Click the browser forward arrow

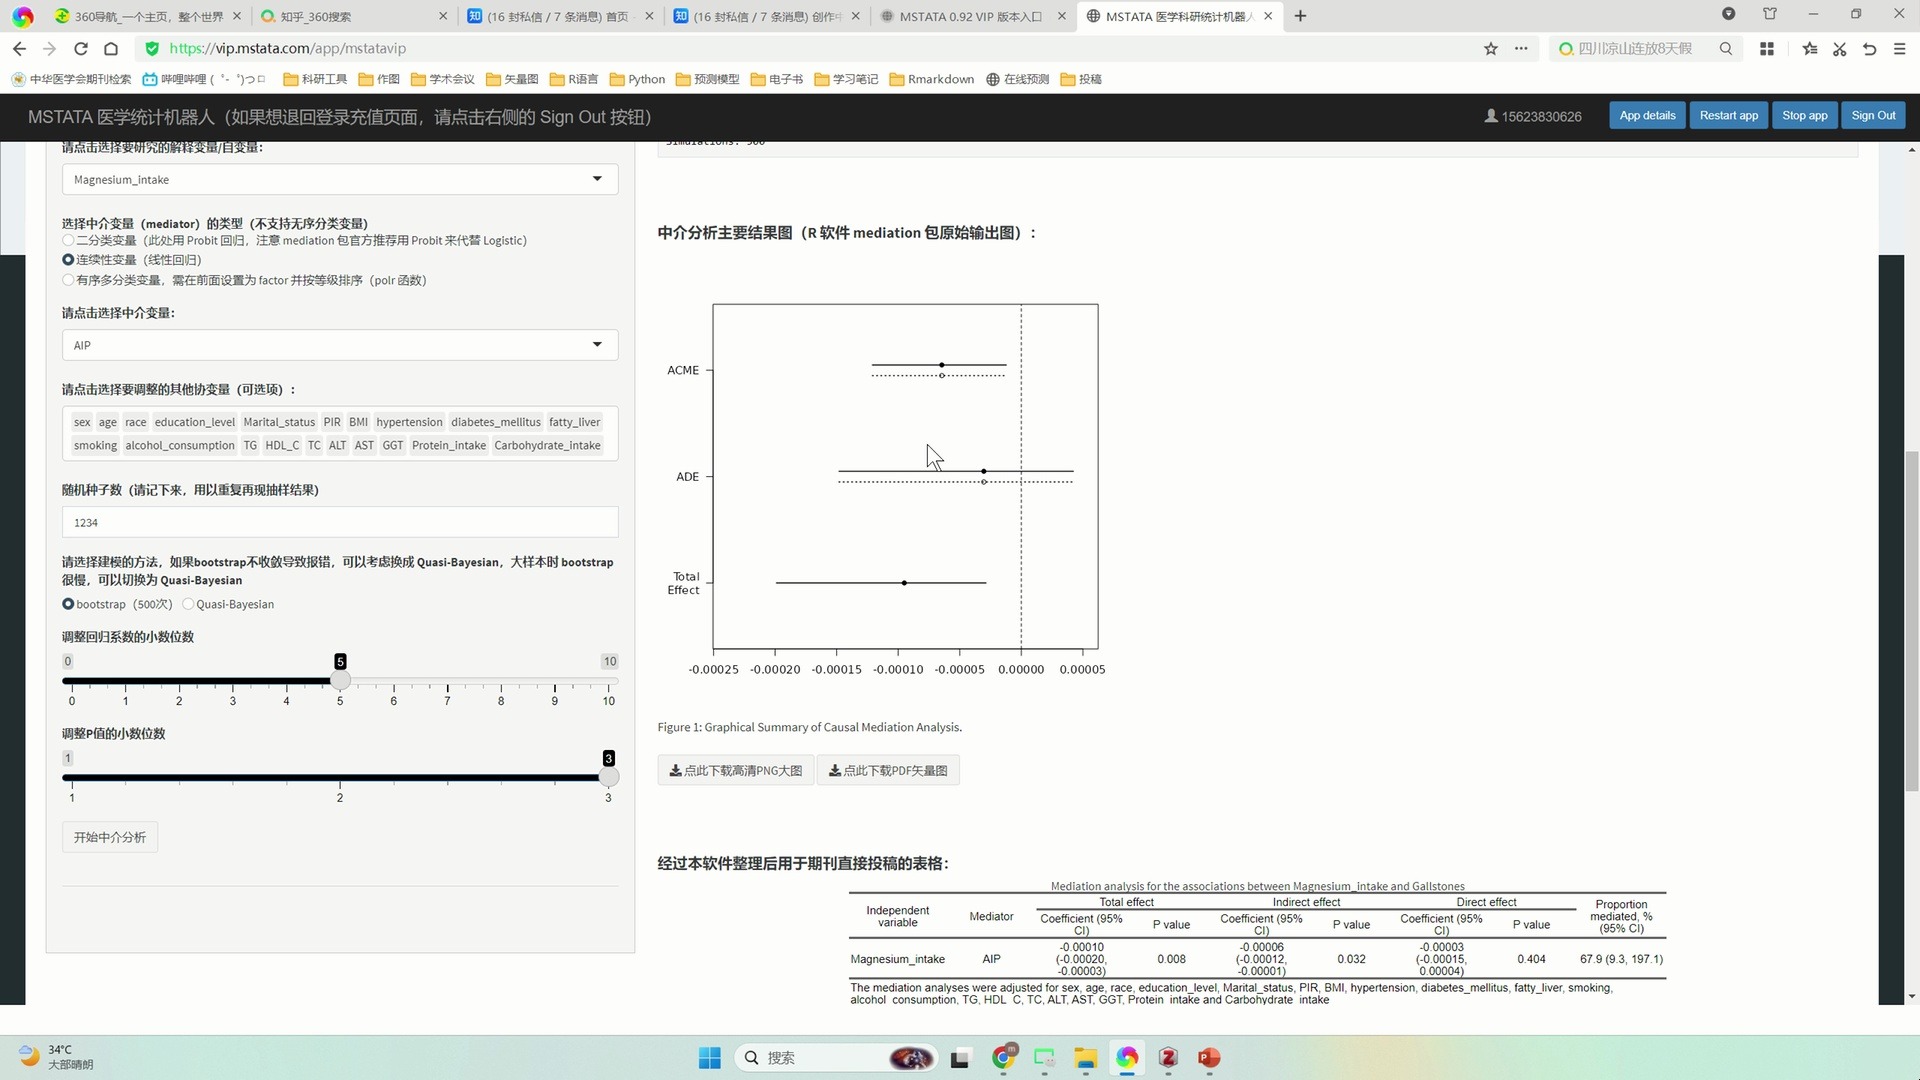pyautogui.click(x=49, y=48)
